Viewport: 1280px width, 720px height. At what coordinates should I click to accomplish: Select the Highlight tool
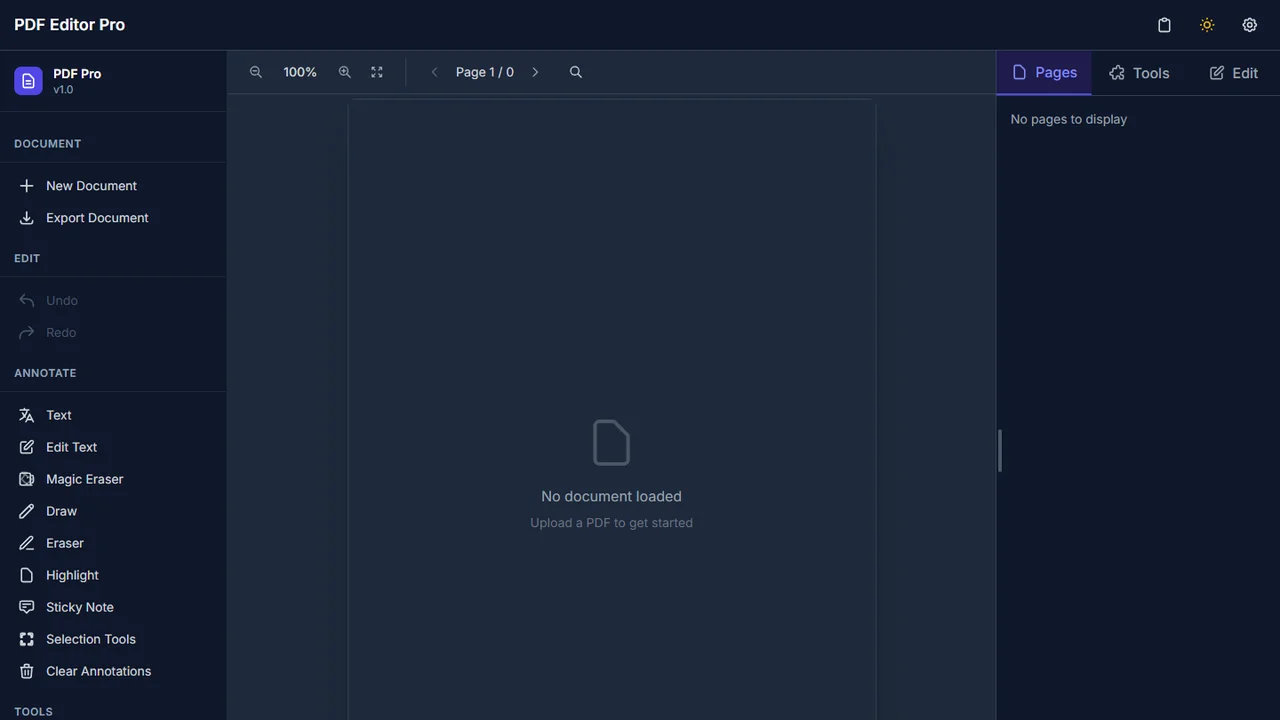pyautogui.click(x=113, y=575)
